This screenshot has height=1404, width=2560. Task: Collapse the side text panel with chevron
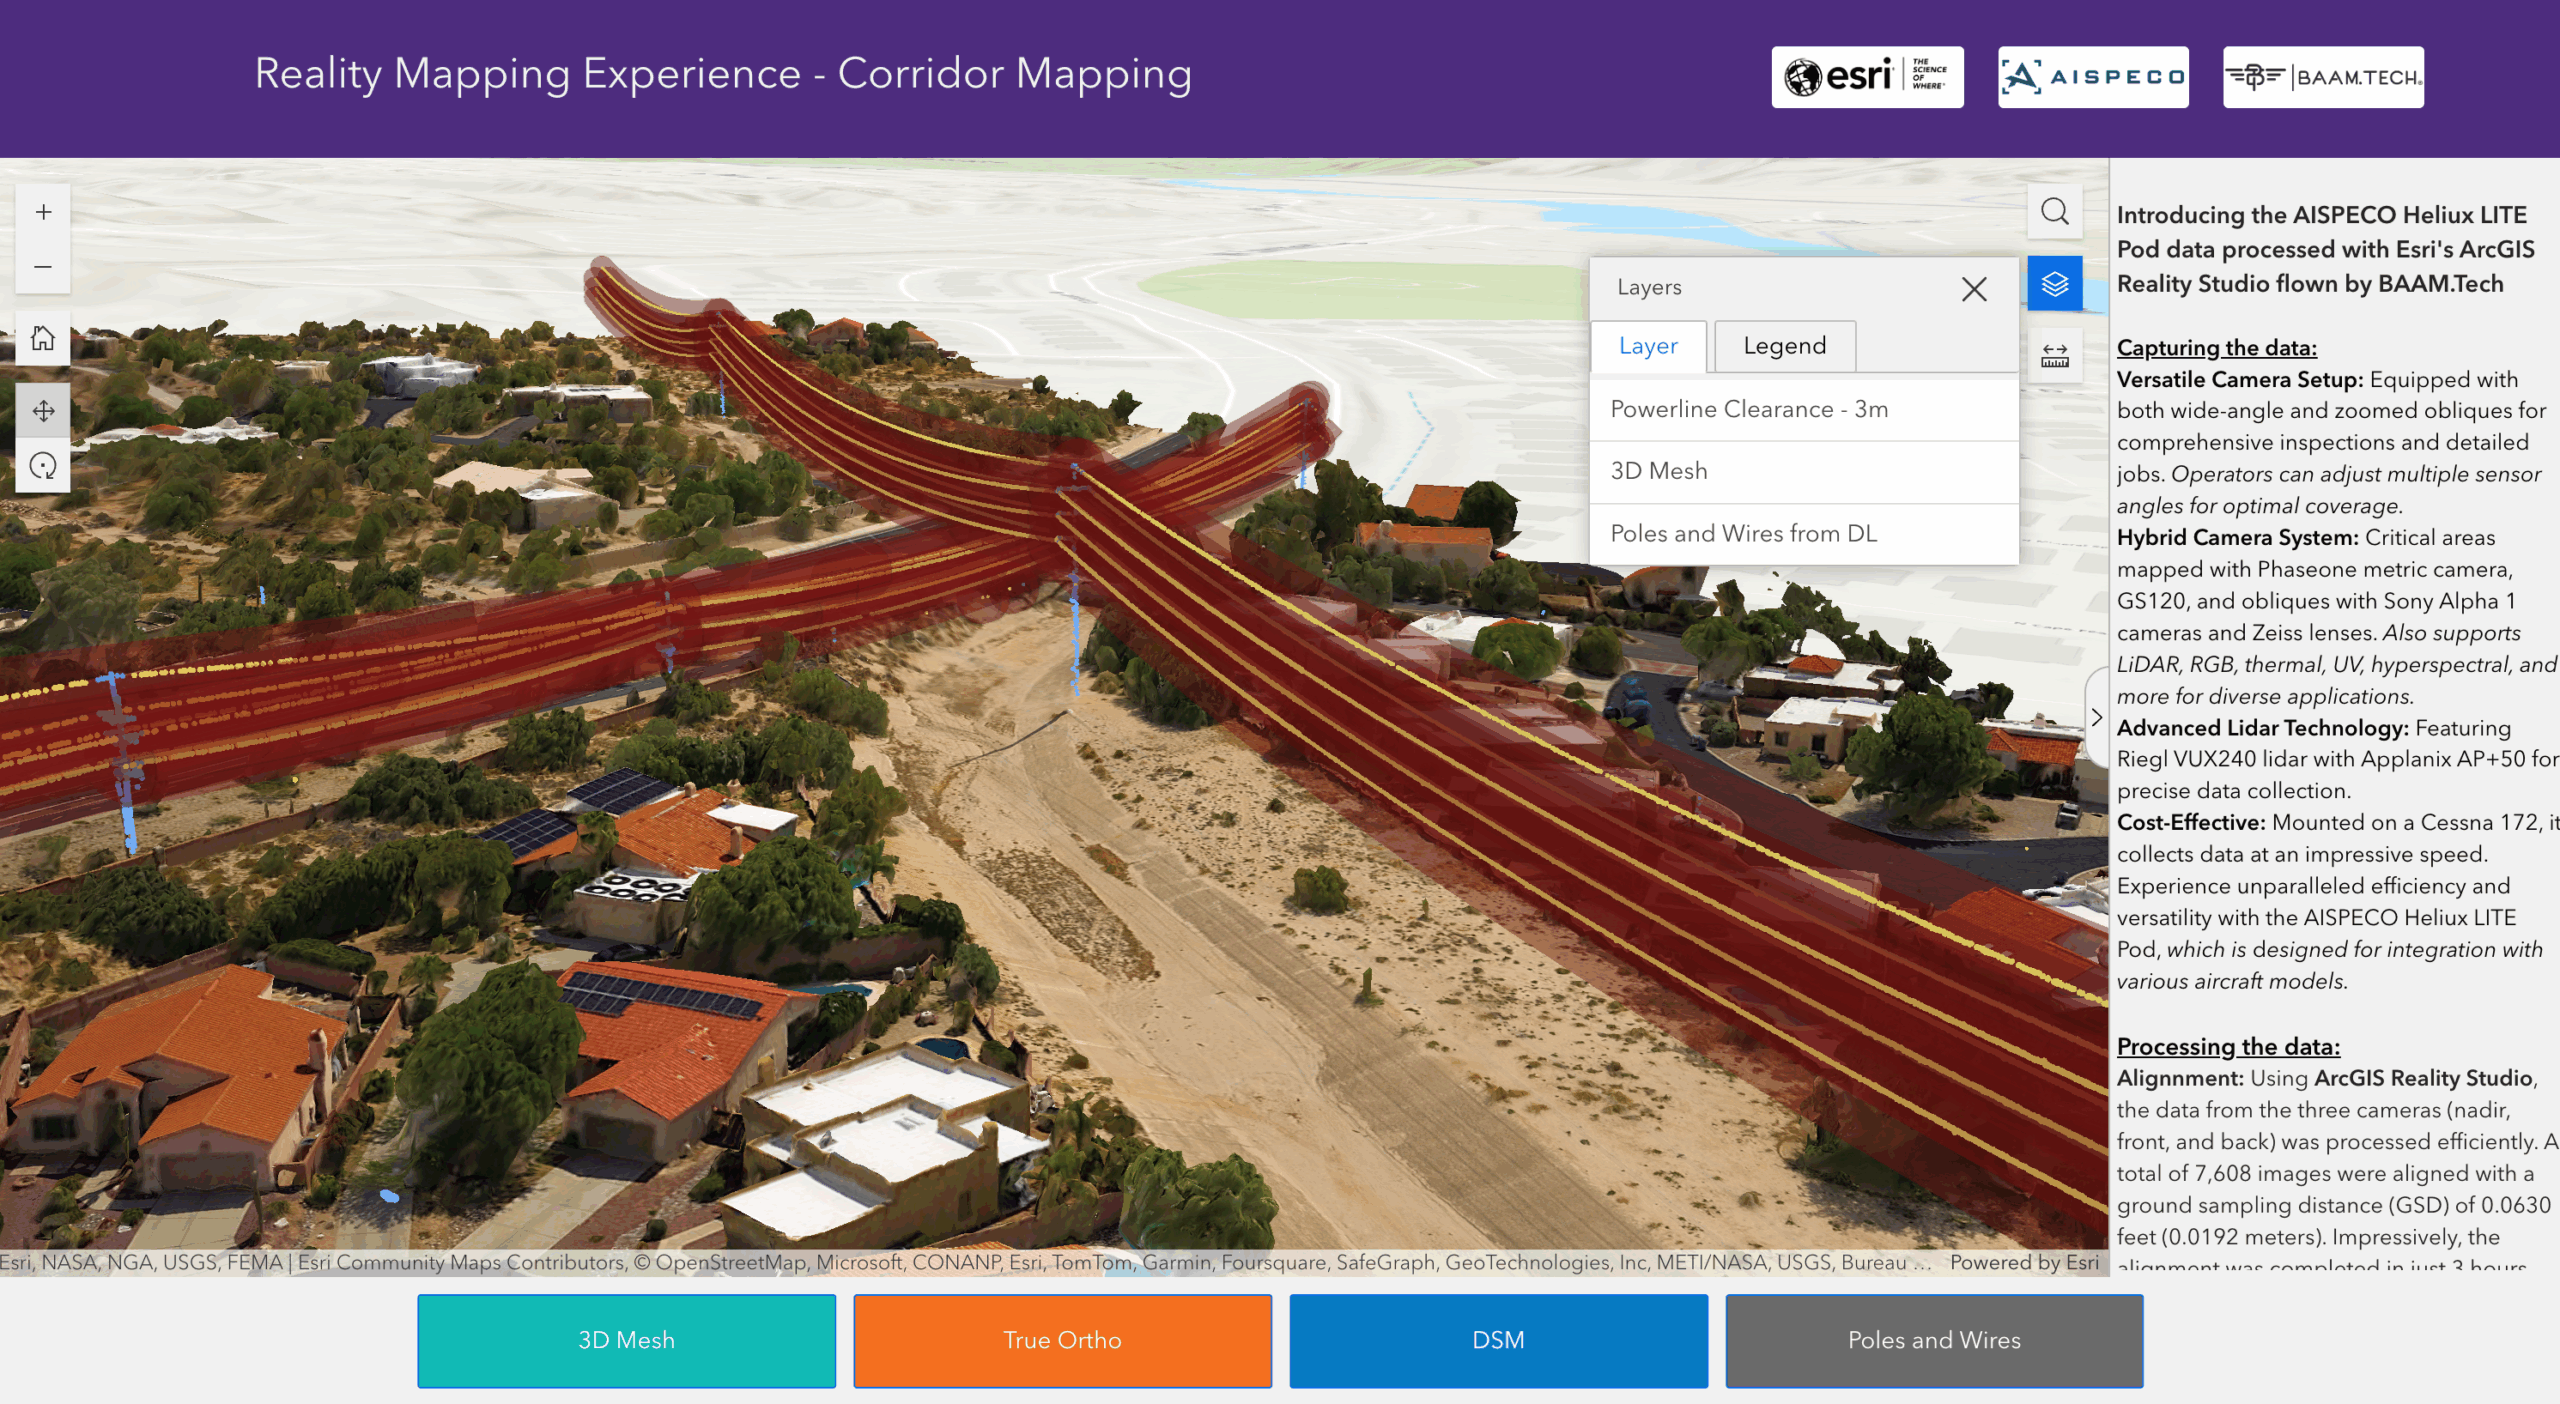[2096, 717]
